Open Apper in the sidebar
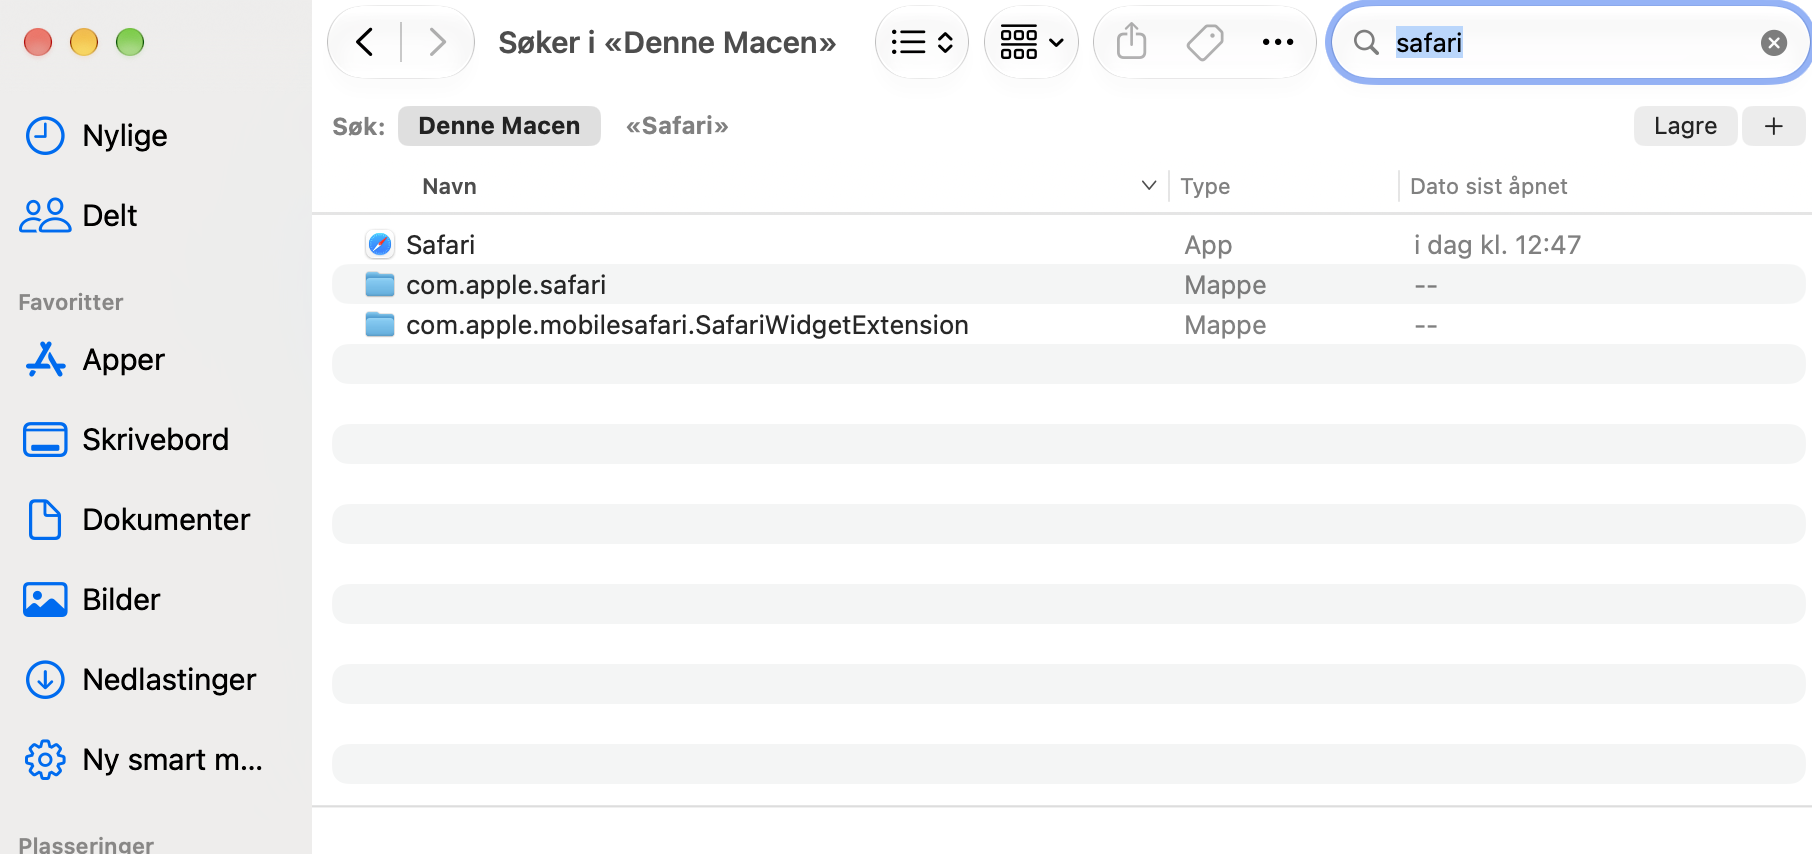1812x854 pixels. click(124, 360)
